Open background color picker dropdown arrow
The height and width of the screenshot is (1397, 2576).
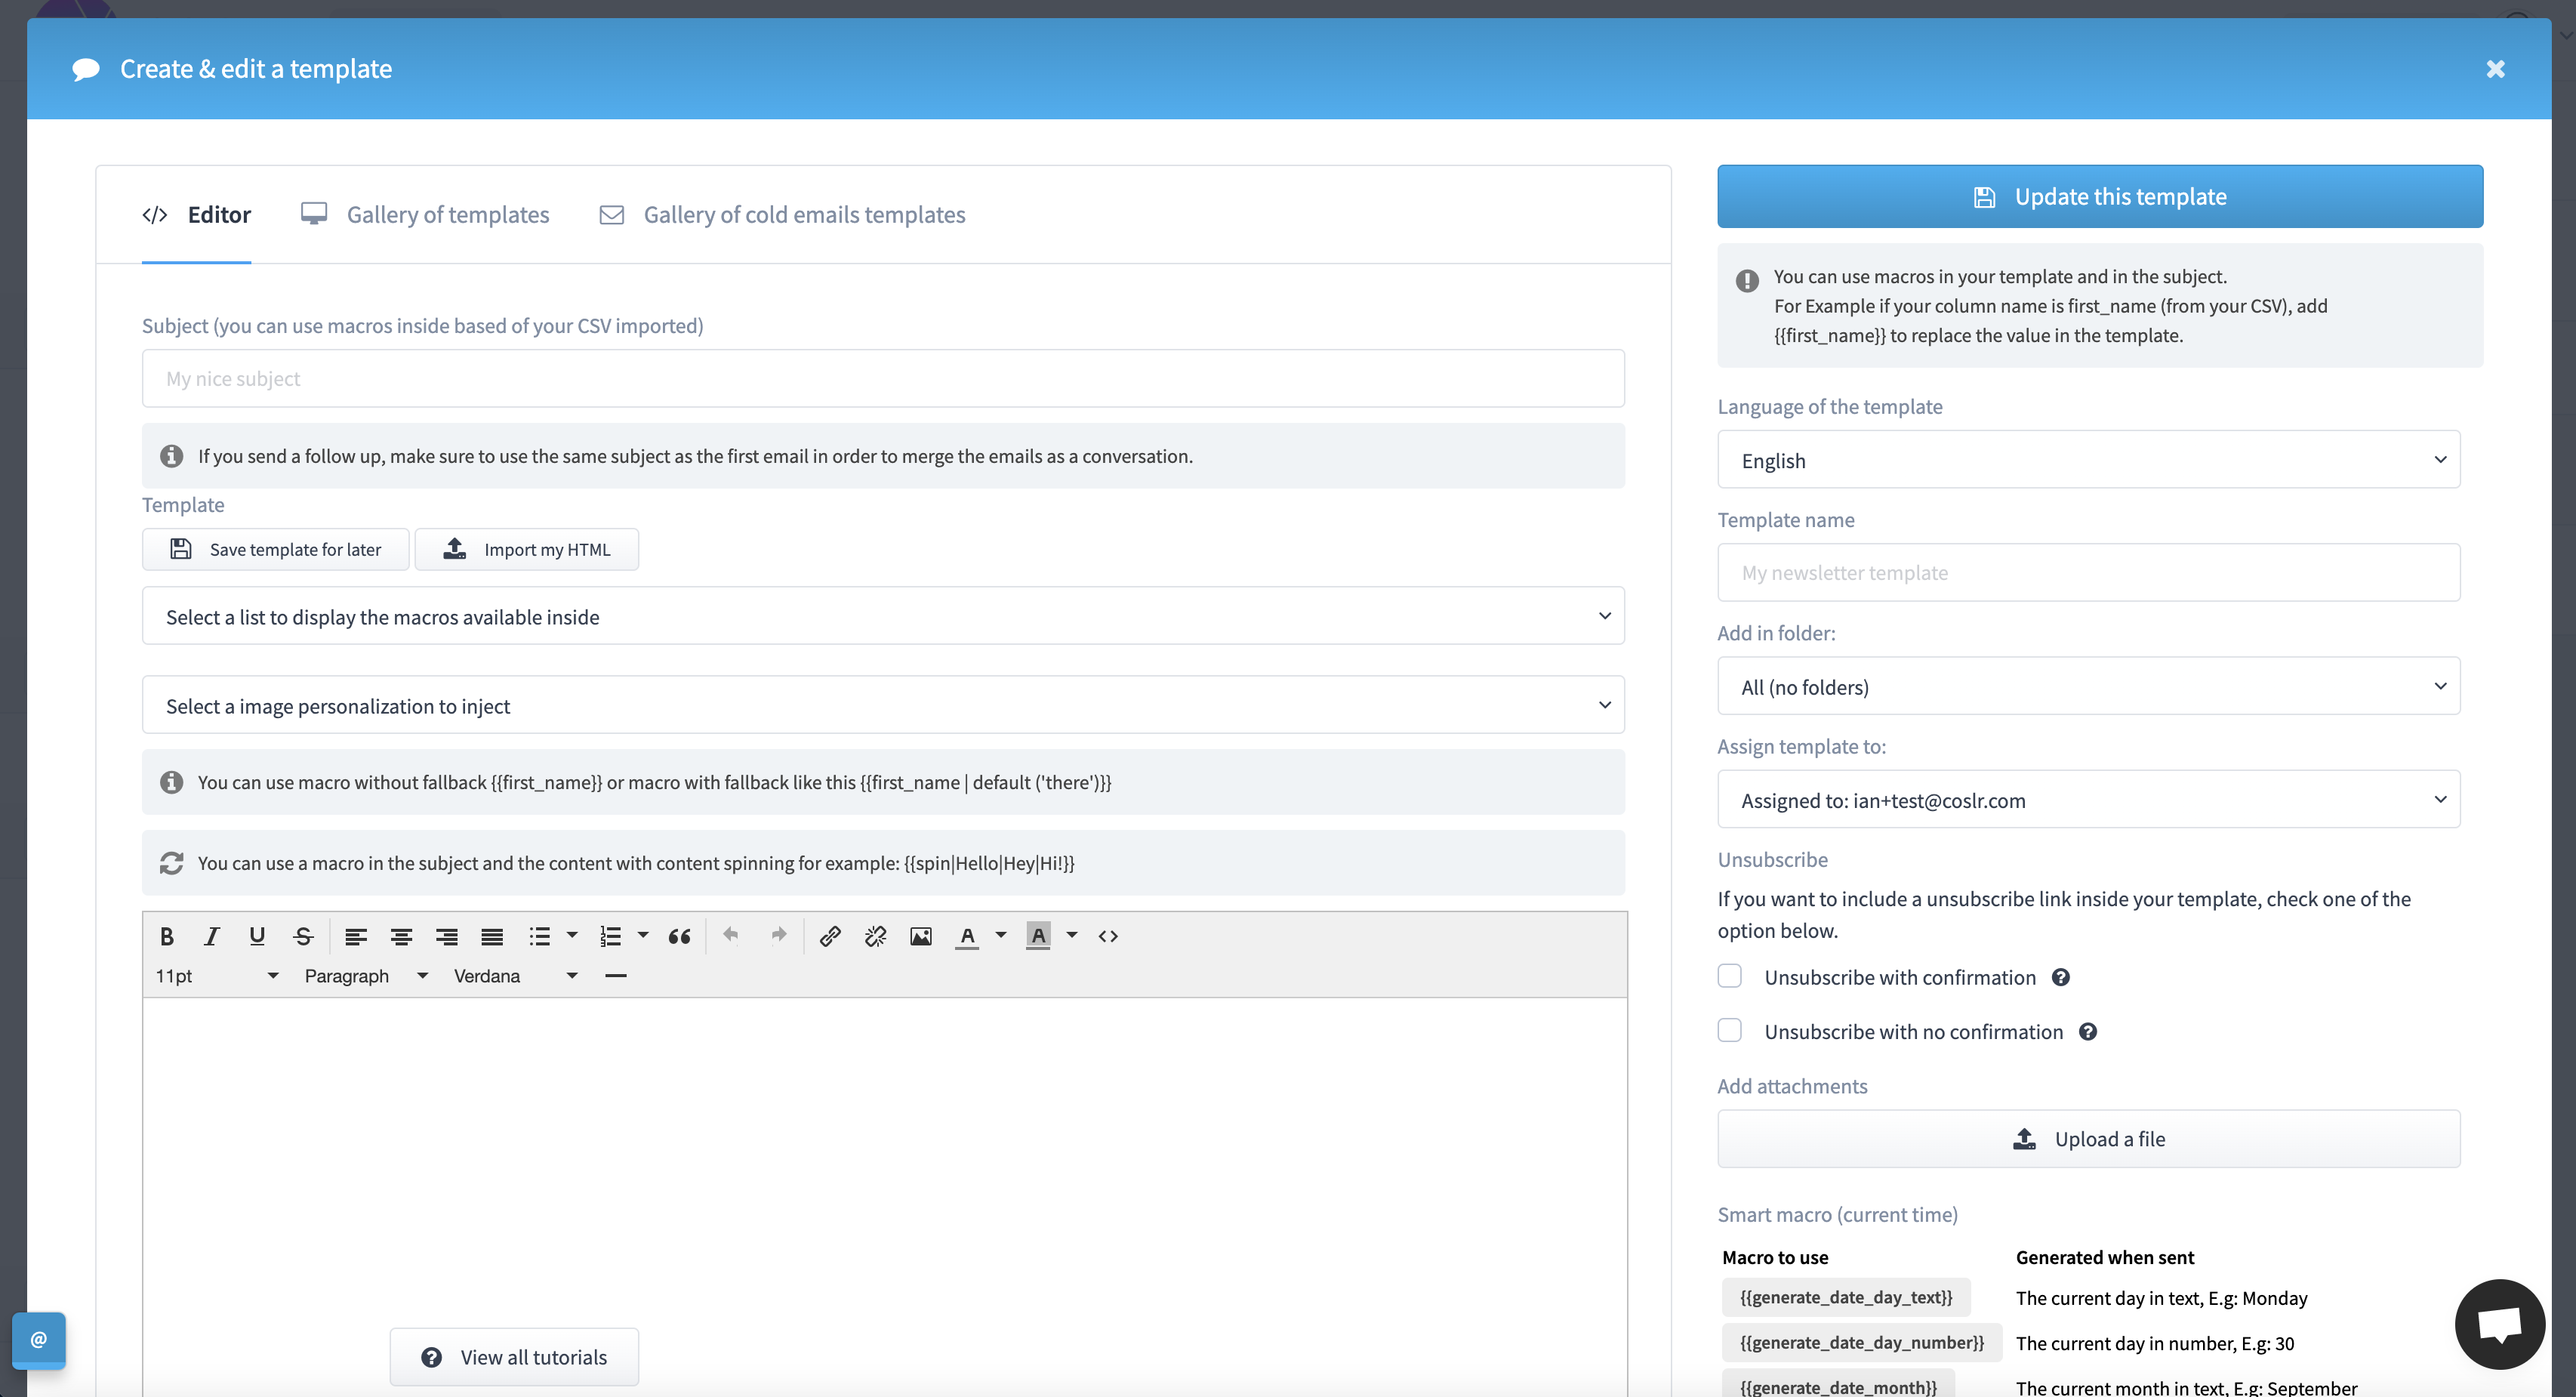pos(1071,936)
